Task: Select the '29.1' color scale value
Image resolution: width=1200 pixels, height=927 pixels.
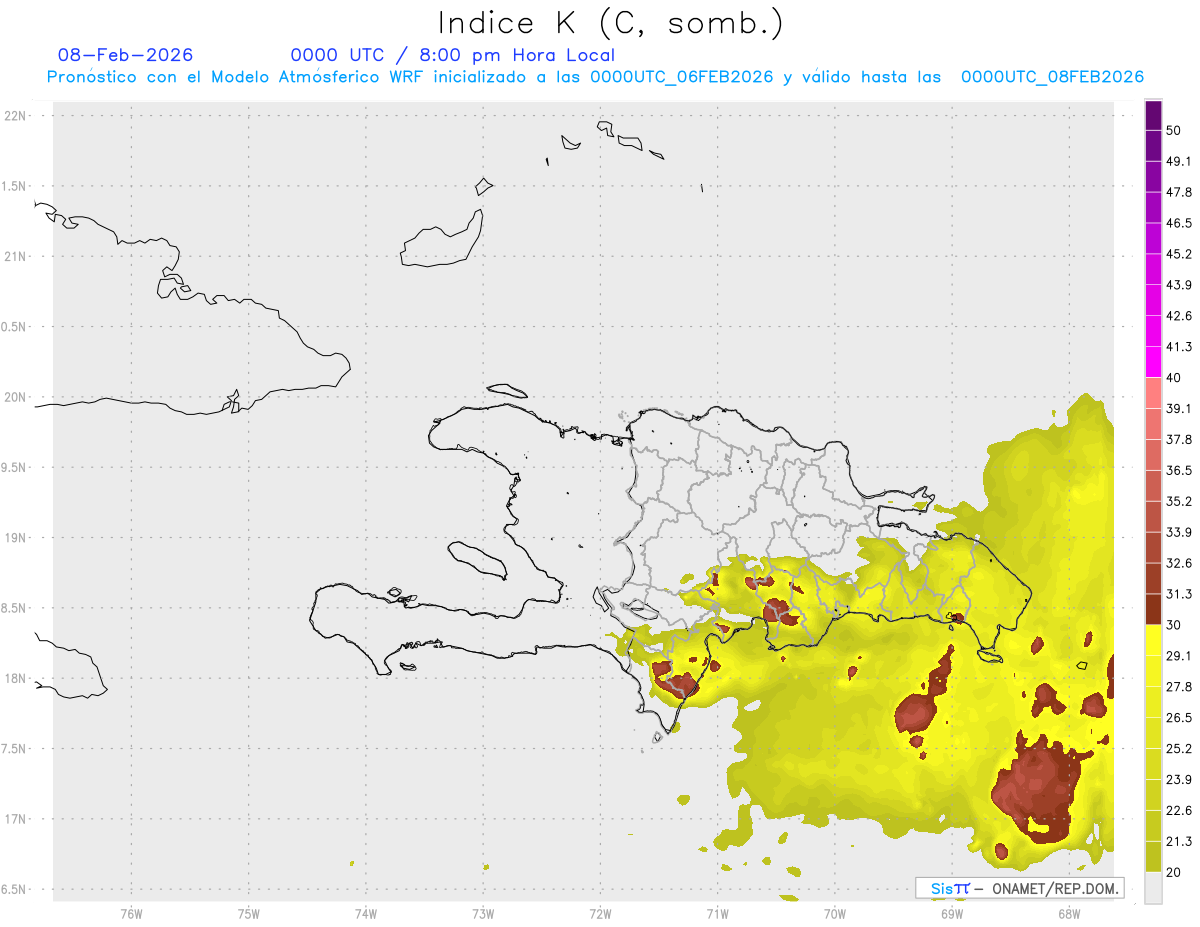Action: 1179,656
